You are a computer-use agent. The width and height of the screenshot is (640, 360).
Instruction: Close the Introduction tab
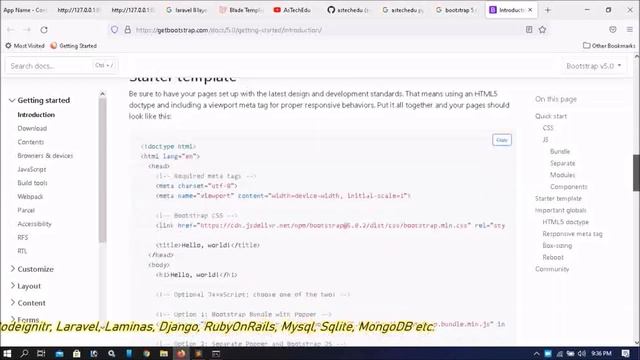click(x=530, y=10)
